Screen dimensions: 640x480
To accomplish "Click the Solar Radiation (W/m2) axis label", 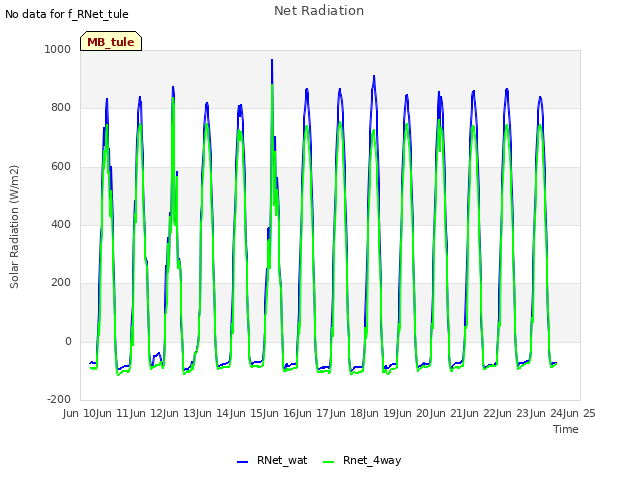I will coord(14,227).
